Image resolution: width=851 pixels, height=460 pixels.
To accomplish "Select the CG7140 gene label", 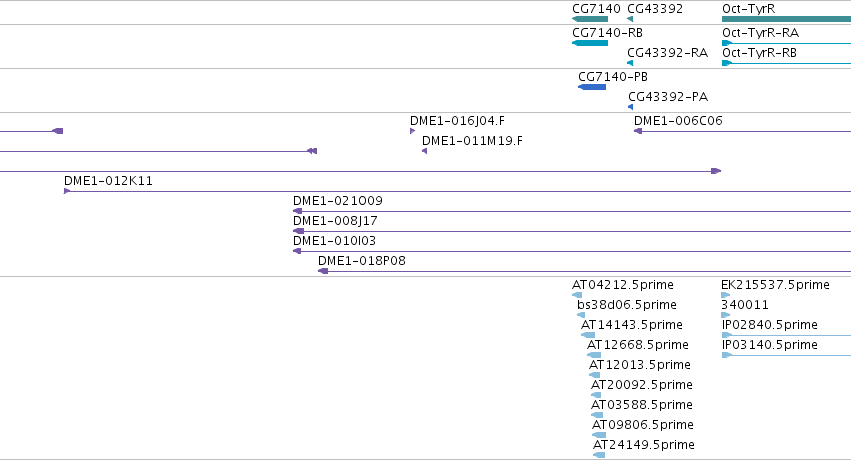I will point(596,9).
